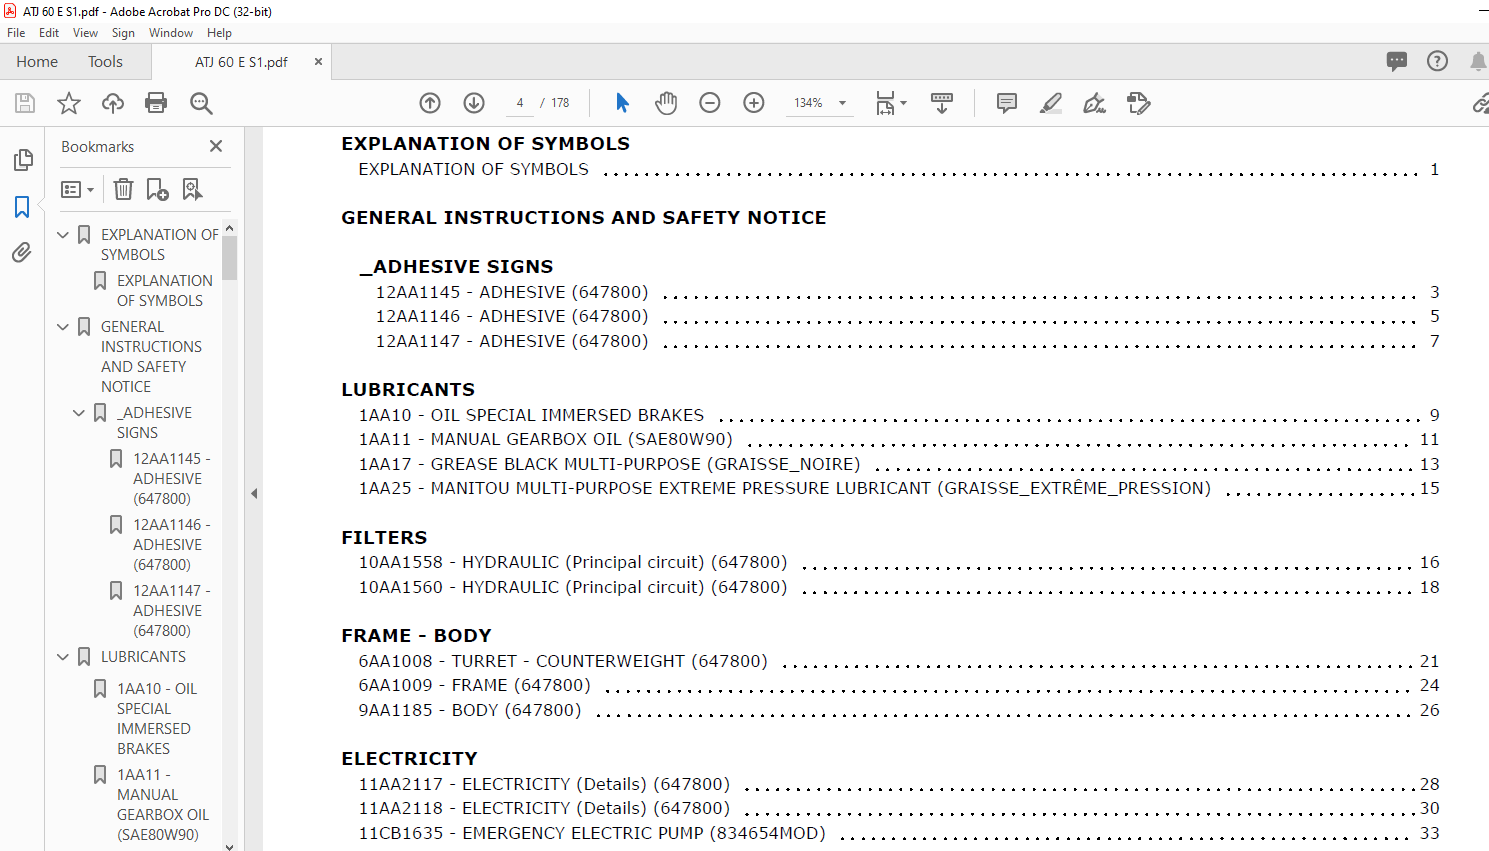Image resolution: width=1489 pixels, height=851 pixels.
Task: Select bookmark 12AA1145 - ADHESIVE (647800)
Action: click(171, 479)
